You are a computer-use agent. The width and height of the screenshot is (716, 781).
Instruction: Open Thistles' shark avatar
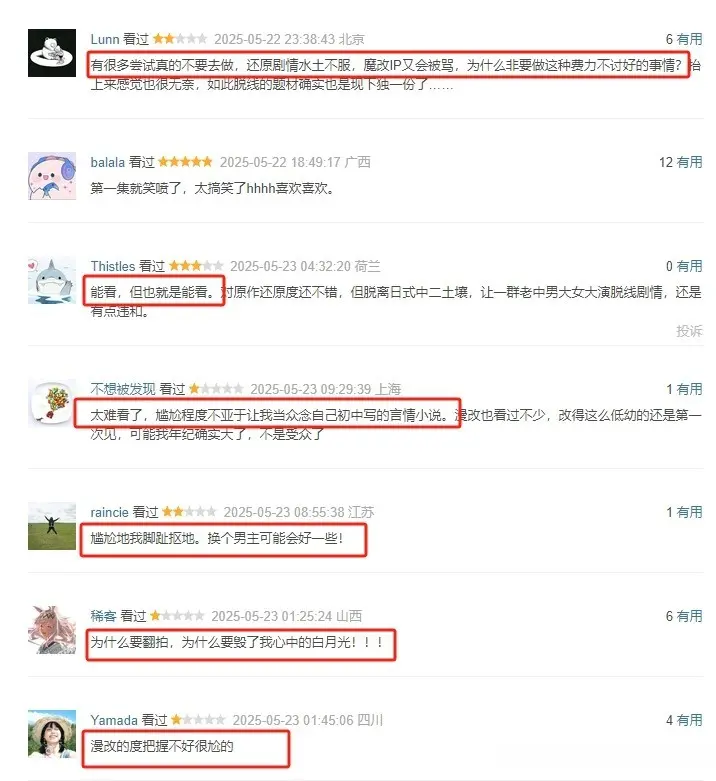52,280
